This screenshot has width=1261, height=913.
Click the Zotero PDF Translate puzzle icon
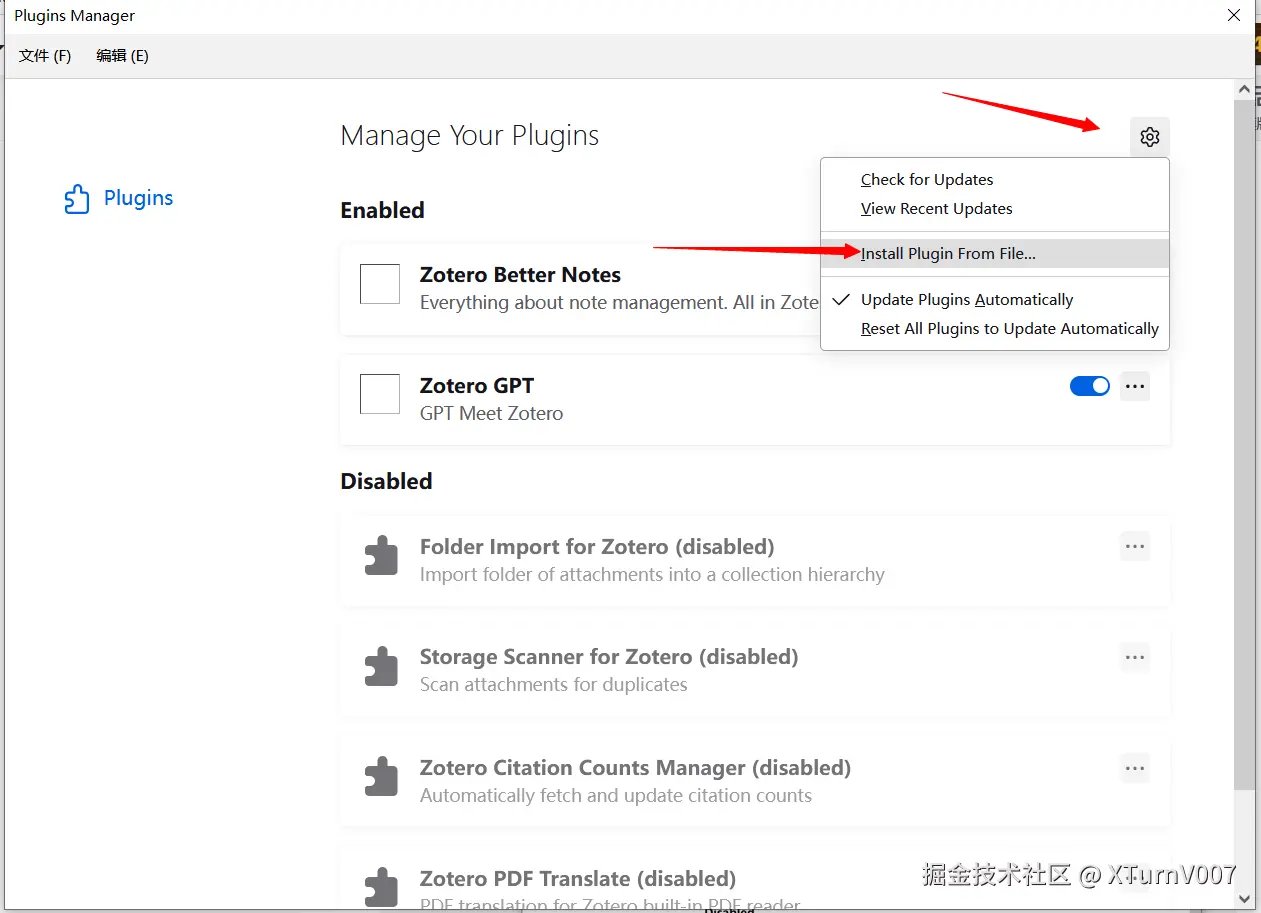(380, 887)
